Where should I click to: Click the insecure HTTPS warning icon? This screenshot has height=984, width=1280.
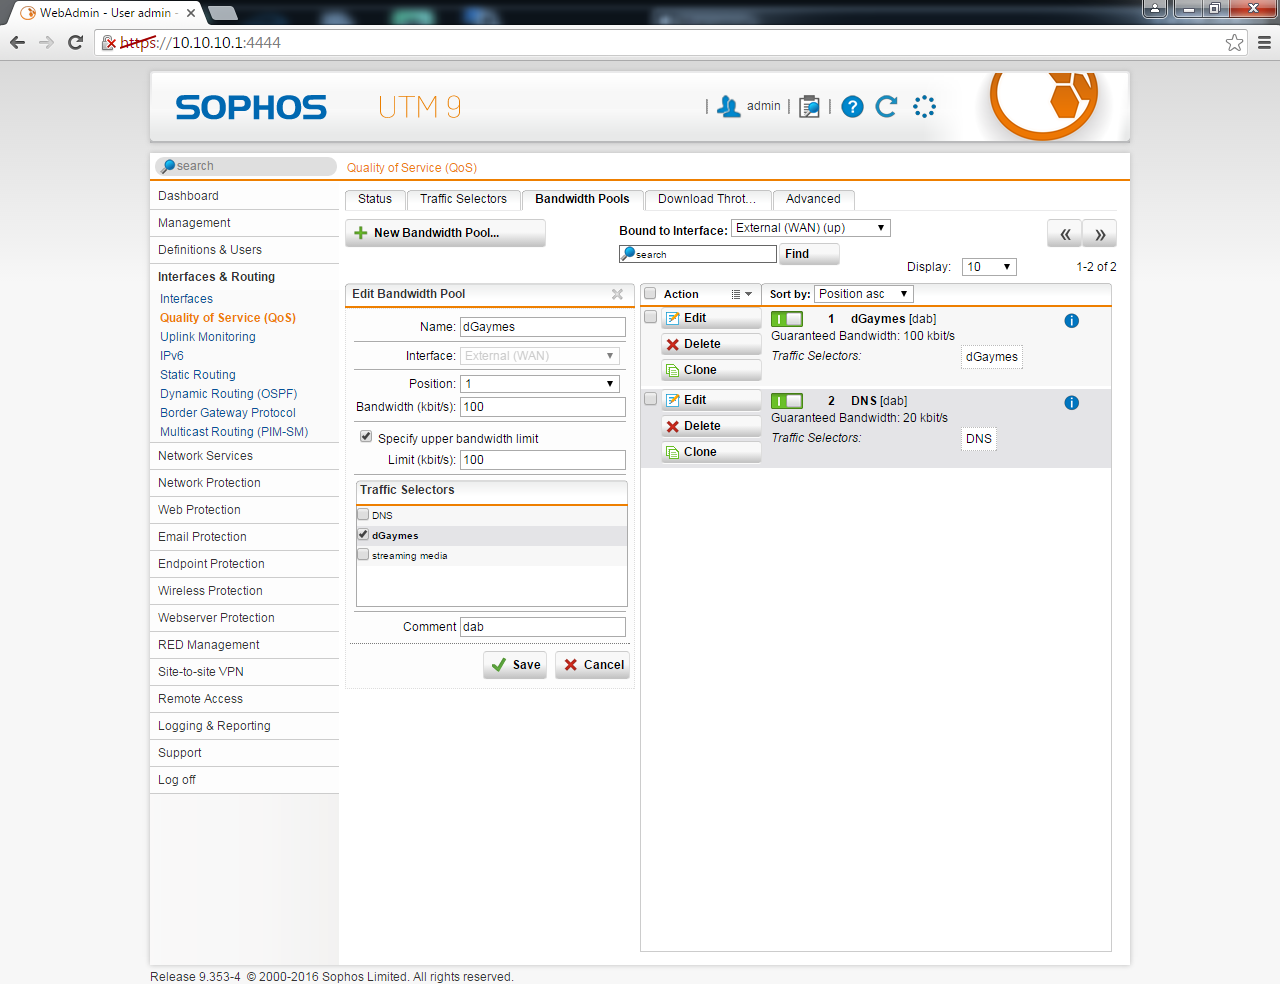coord(110,43)
